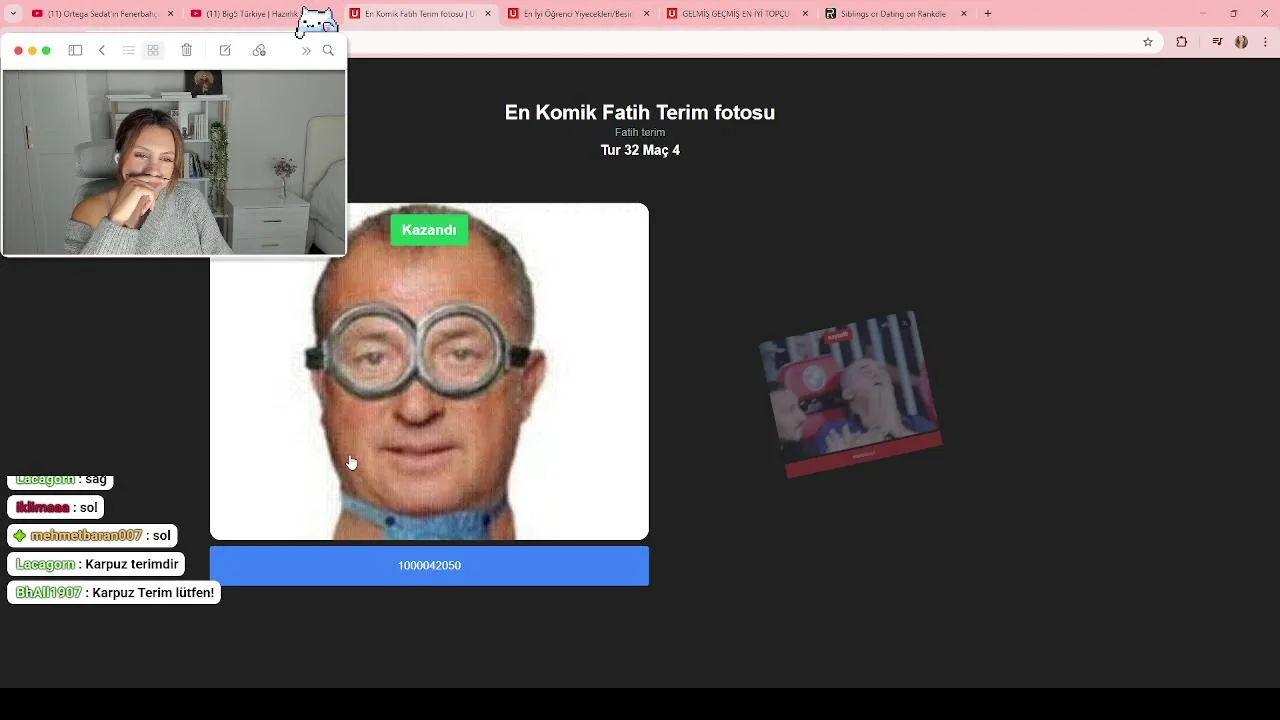This screenshot has height=720, width=1280.
Task: Toggle the sidebar in the overlay window
Action: click(75, 50)
